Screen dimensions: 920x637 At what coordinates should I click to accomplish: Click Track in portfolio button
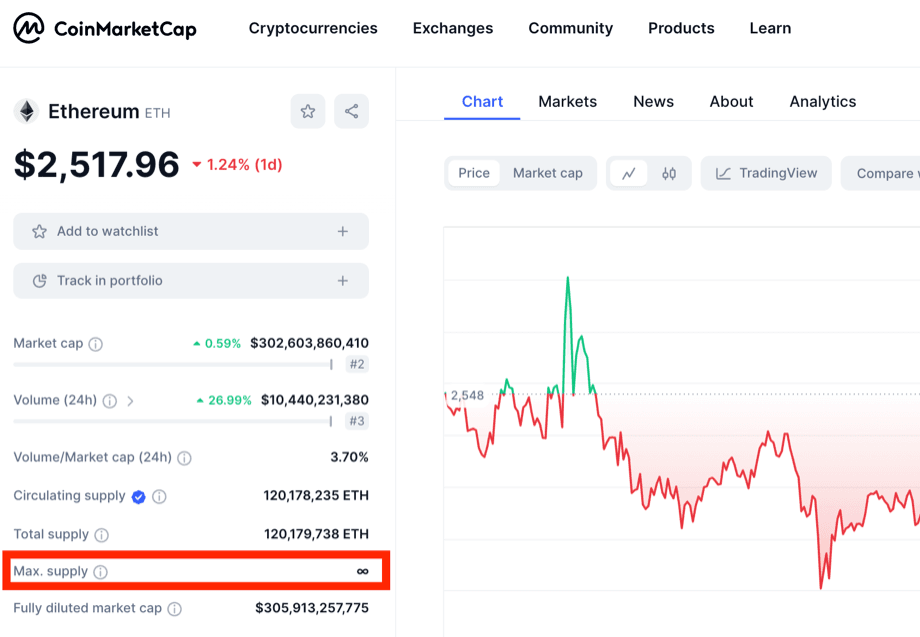click(191, 281)
